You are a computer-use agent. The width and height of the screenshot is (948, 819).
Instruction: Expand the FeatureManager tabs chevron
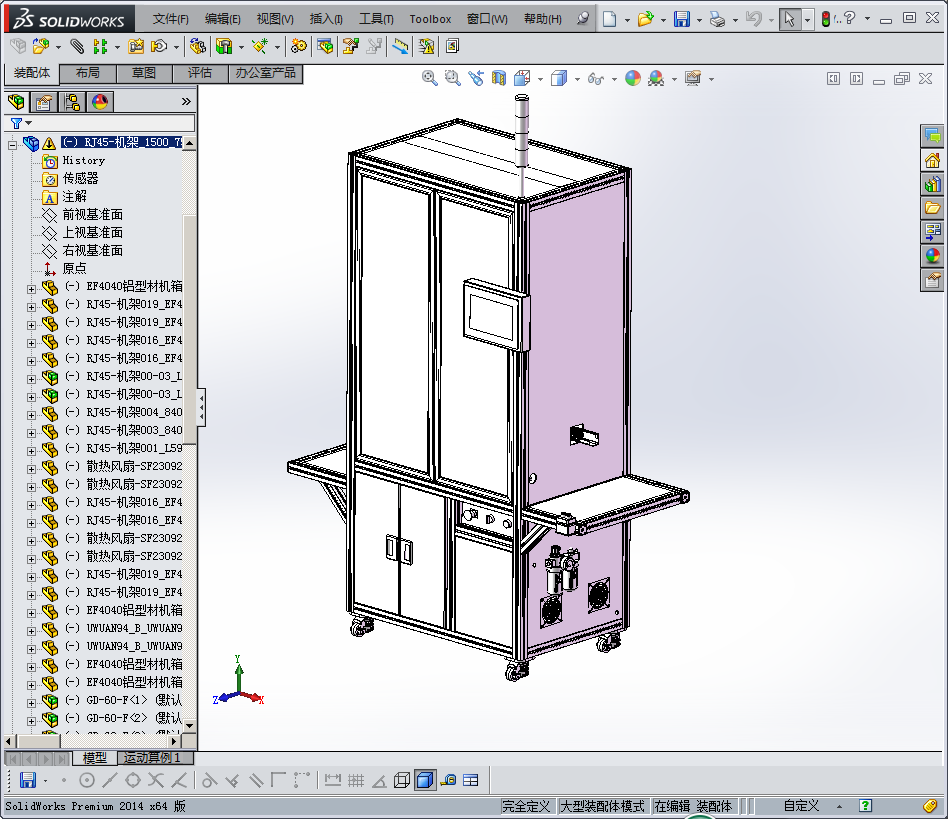point(186,102)
